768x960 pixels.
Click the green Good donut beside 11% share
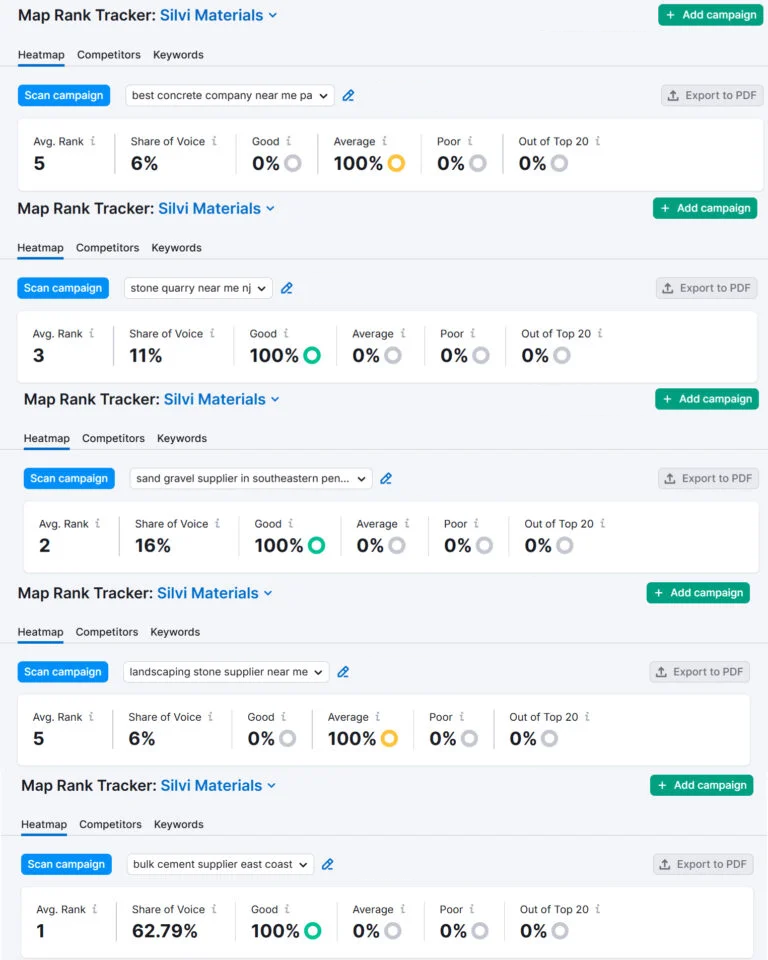coord(312,355)
